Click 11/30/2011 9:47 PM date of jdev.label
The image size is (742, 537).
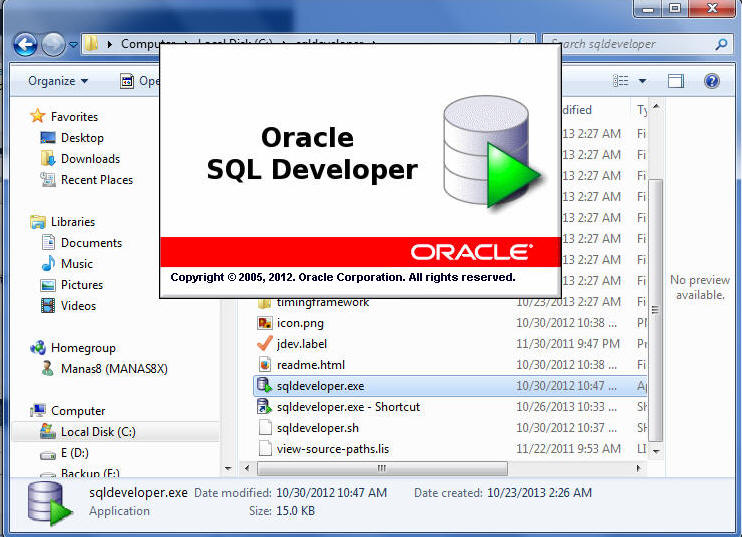568,344
